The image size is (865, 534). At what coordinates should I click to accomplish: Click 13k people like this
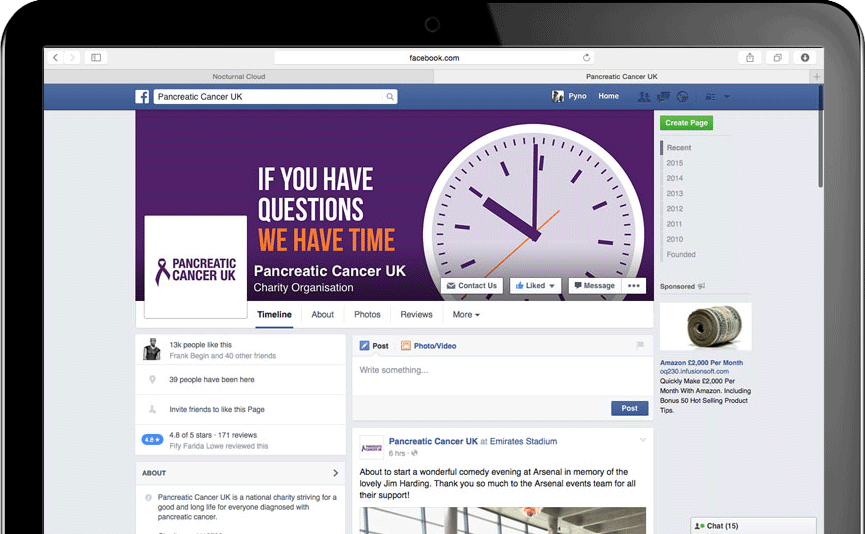(200, 345)
